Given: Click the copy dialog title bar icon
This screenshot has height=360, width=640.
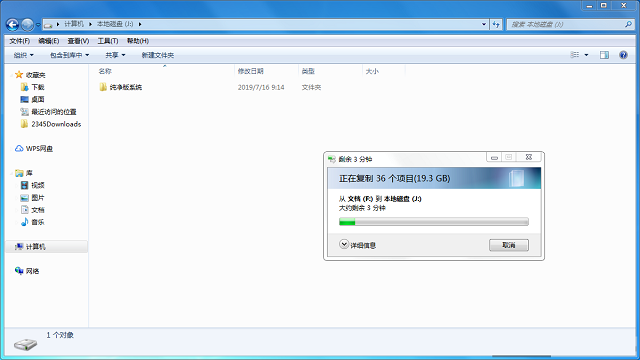Looking at the screenshot, I should [332, 159].
